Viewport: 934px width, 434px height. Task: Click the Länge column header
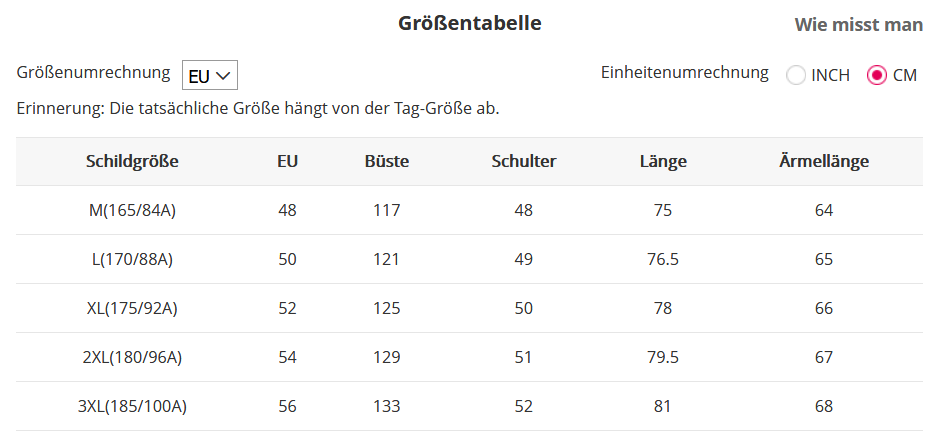pos(663,161)
